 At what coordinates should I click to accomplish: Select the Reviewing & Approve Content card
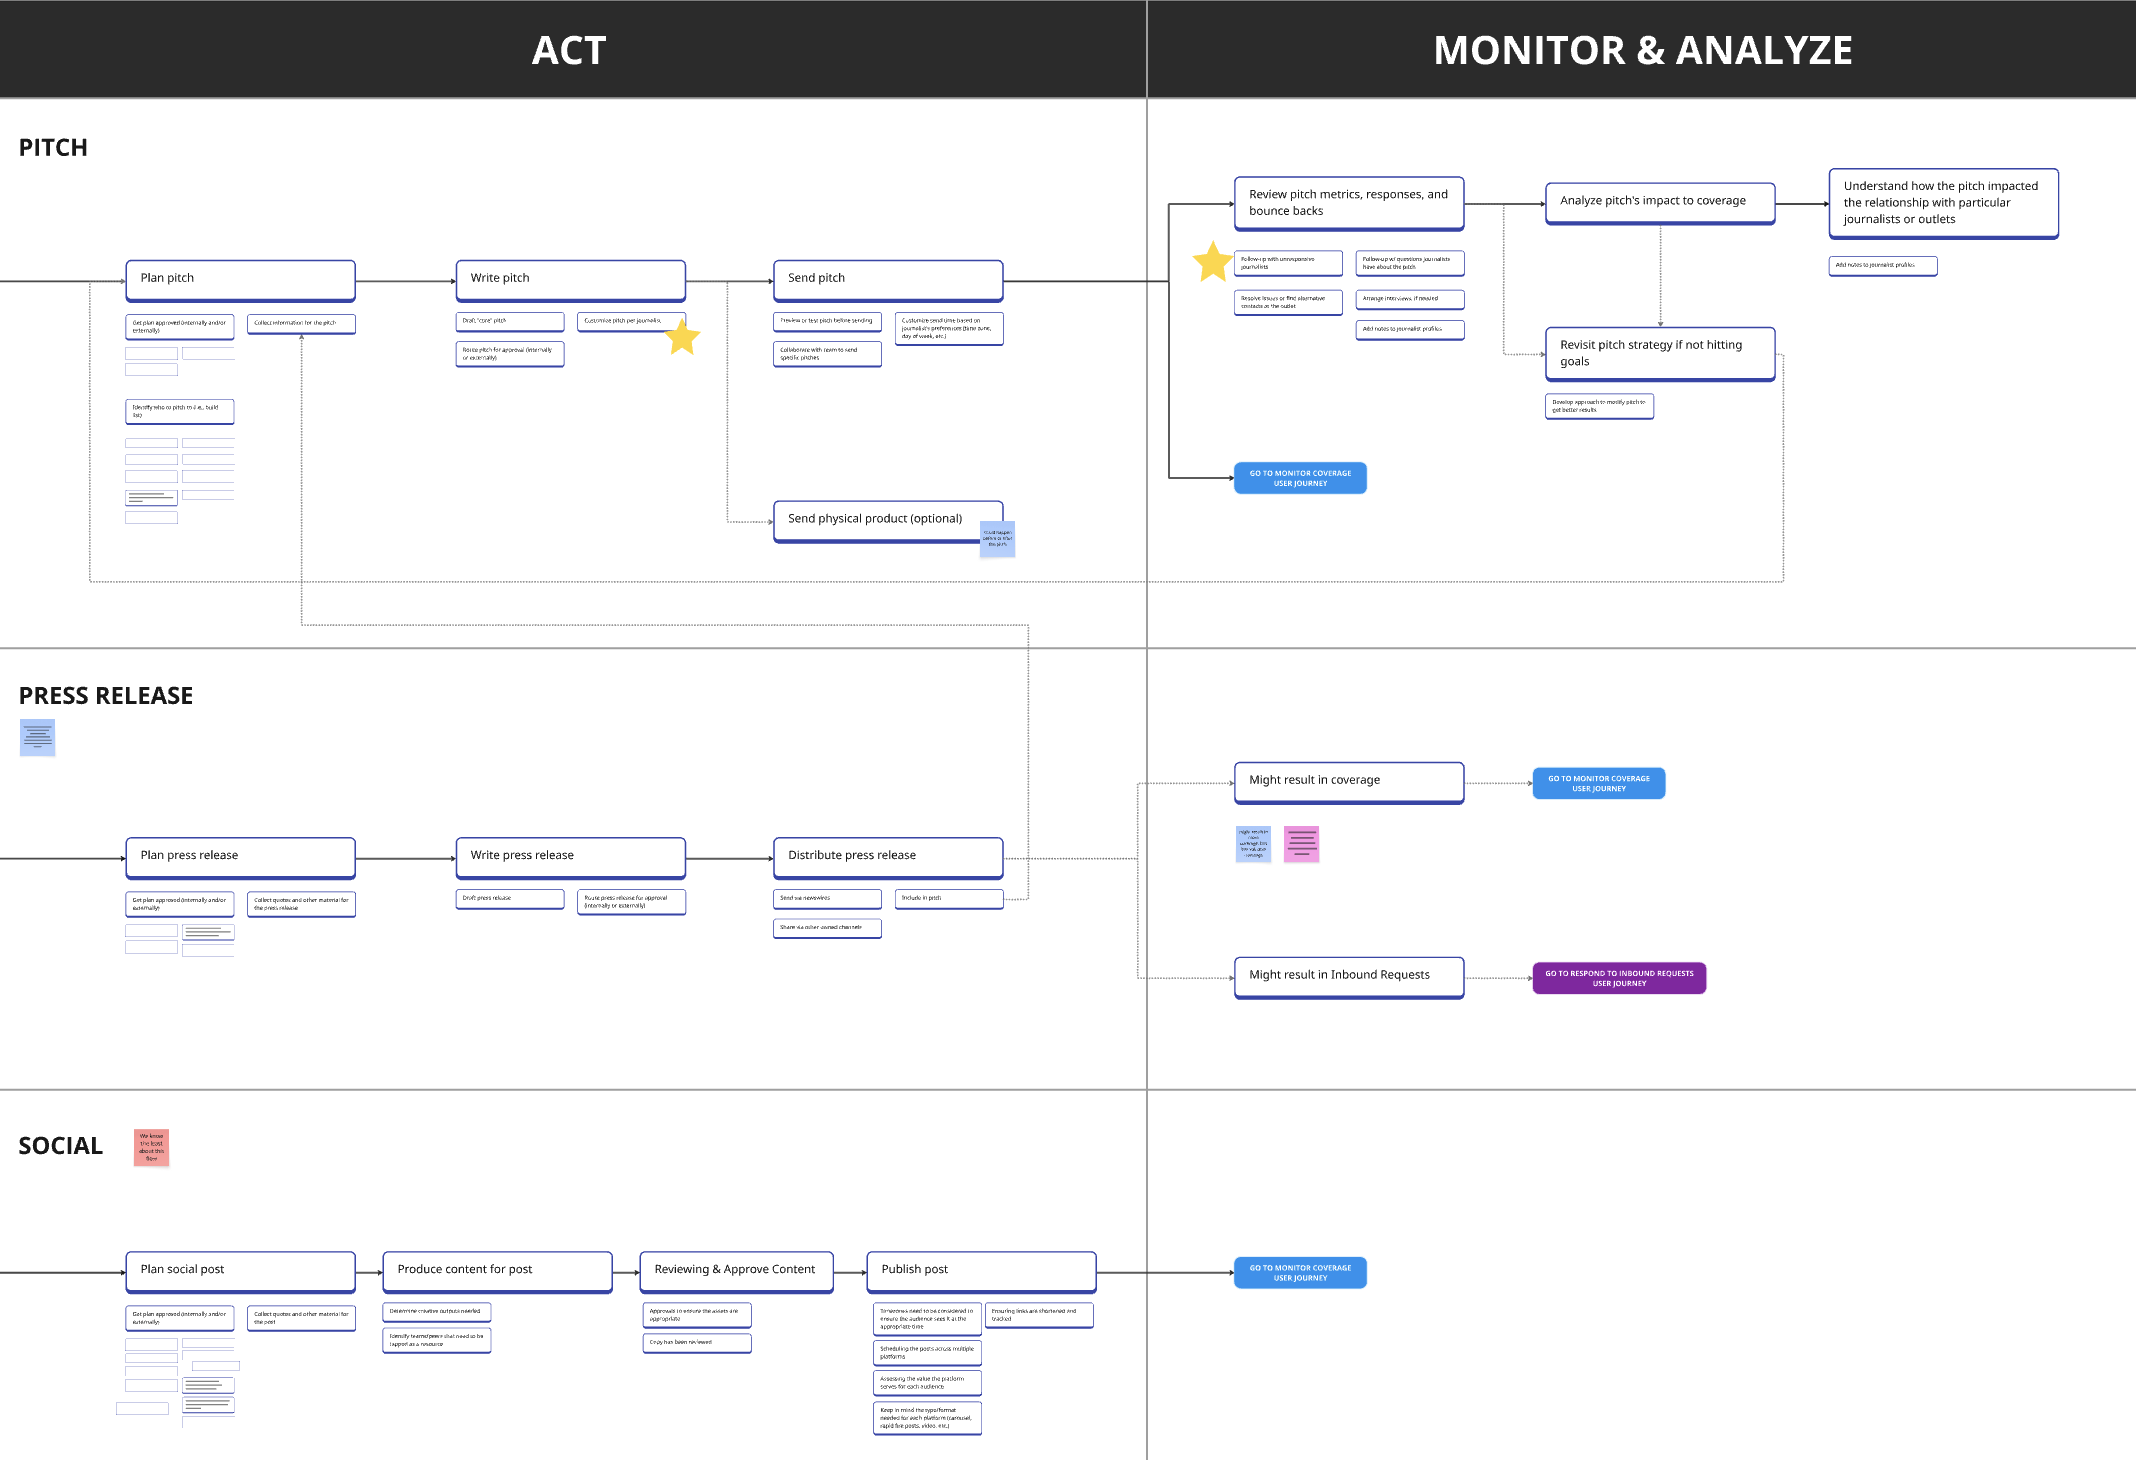(736, 1270)
